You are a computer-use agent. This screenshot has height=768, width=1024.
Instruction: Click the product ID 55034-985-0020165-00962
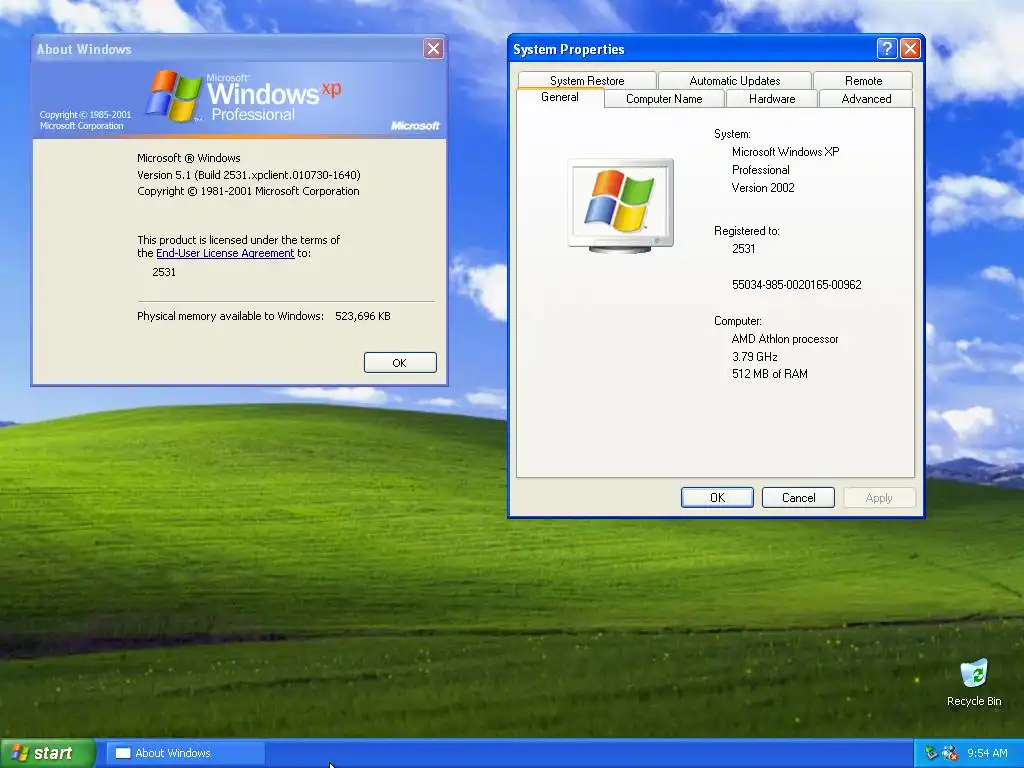tap(797, 285)
